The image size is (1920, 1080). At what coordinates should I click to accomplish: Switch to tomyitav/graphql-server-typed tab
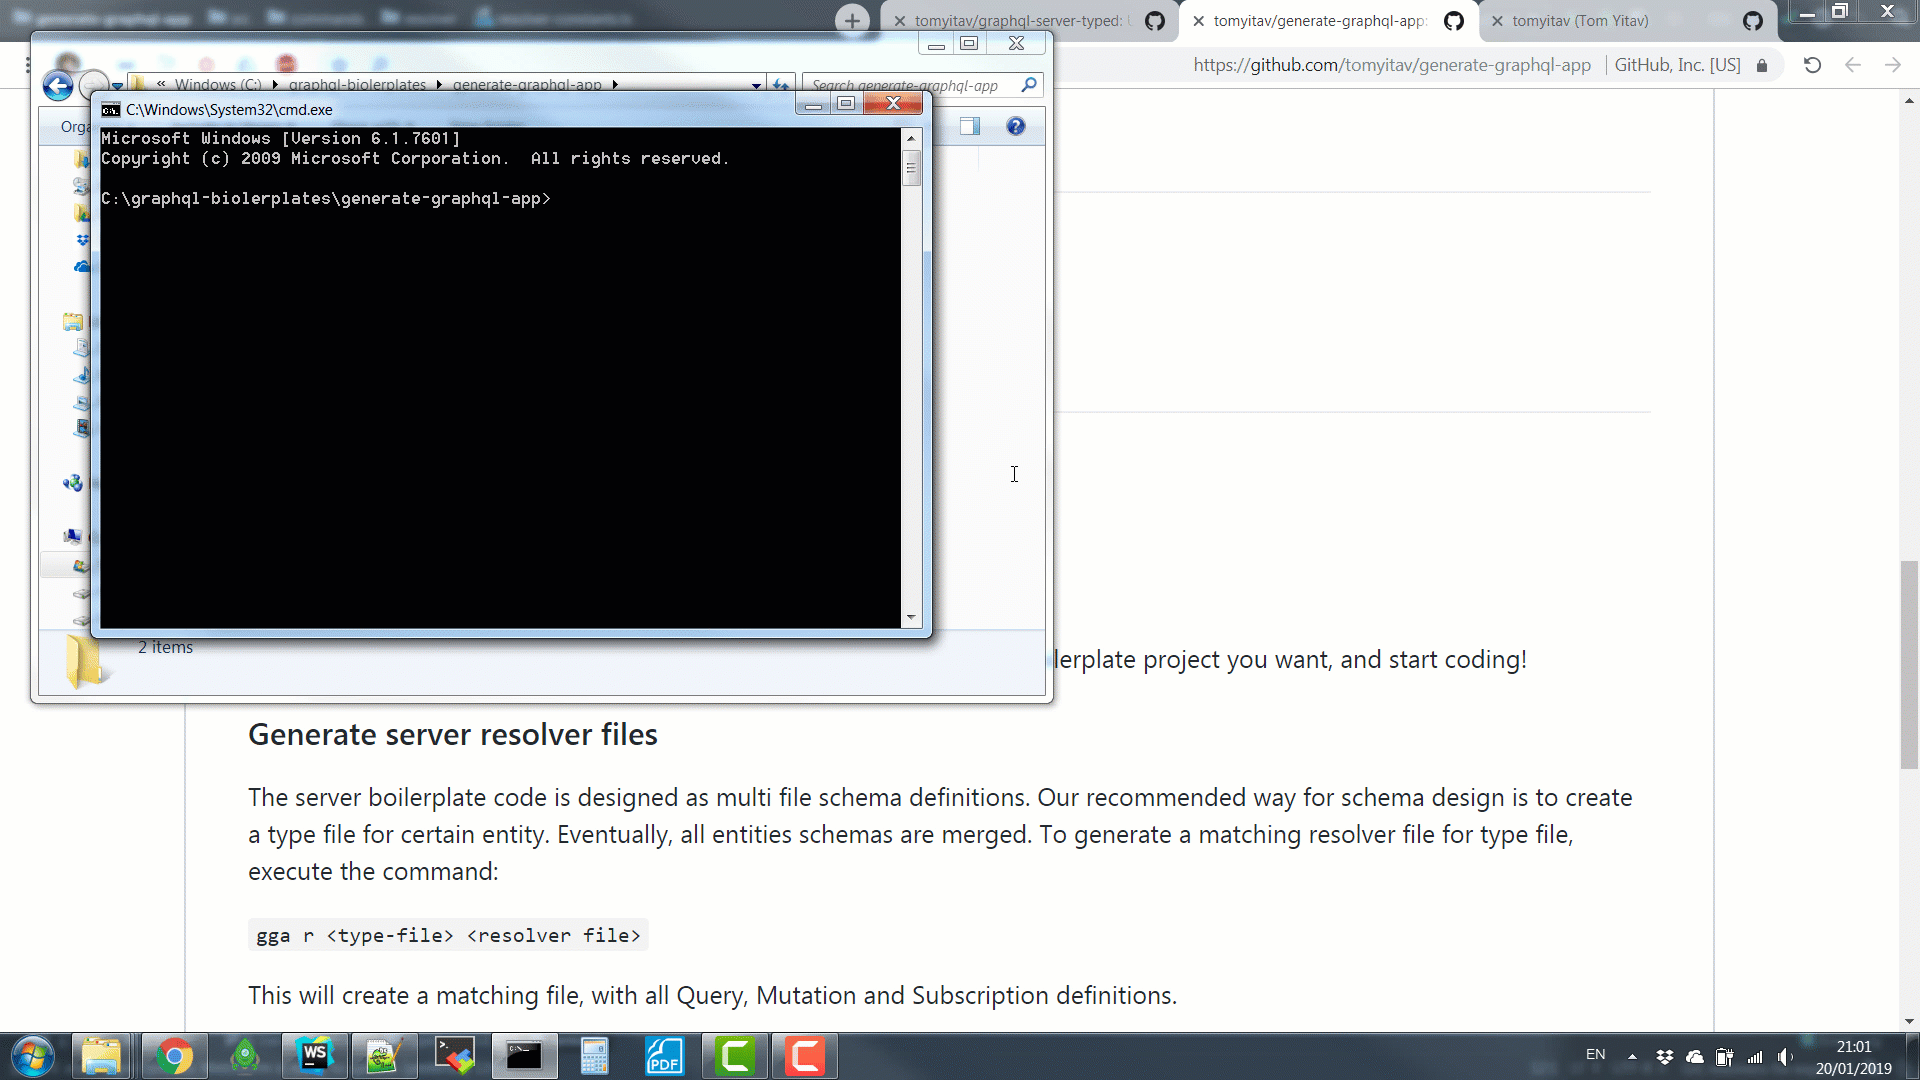click(1018, 21)
